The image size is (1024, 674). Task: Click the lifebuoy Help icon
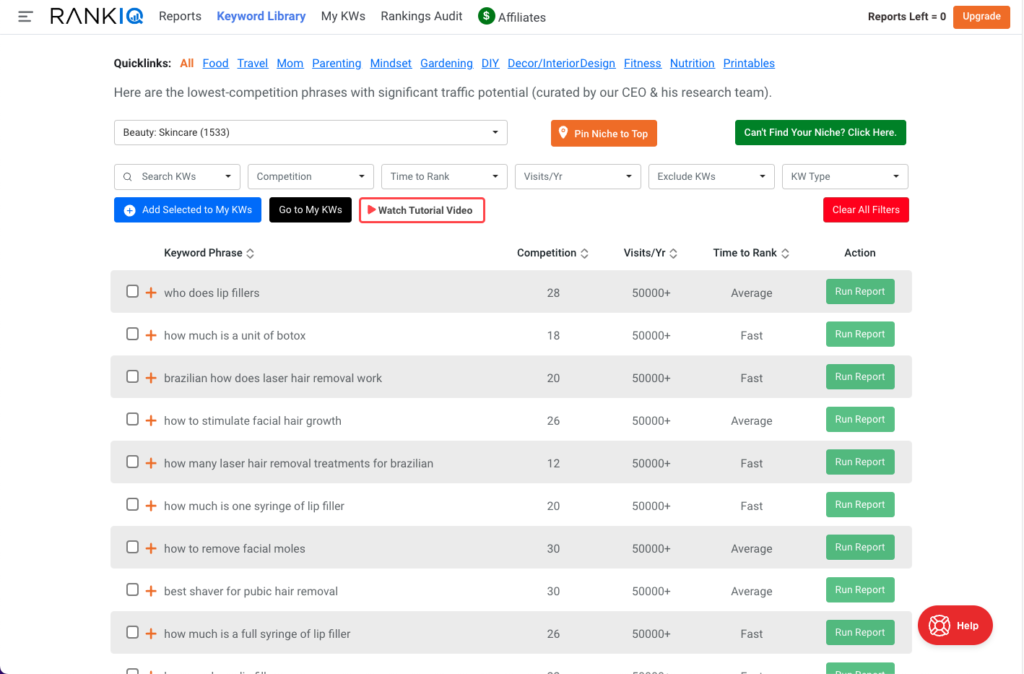click(x=940, y=626)
